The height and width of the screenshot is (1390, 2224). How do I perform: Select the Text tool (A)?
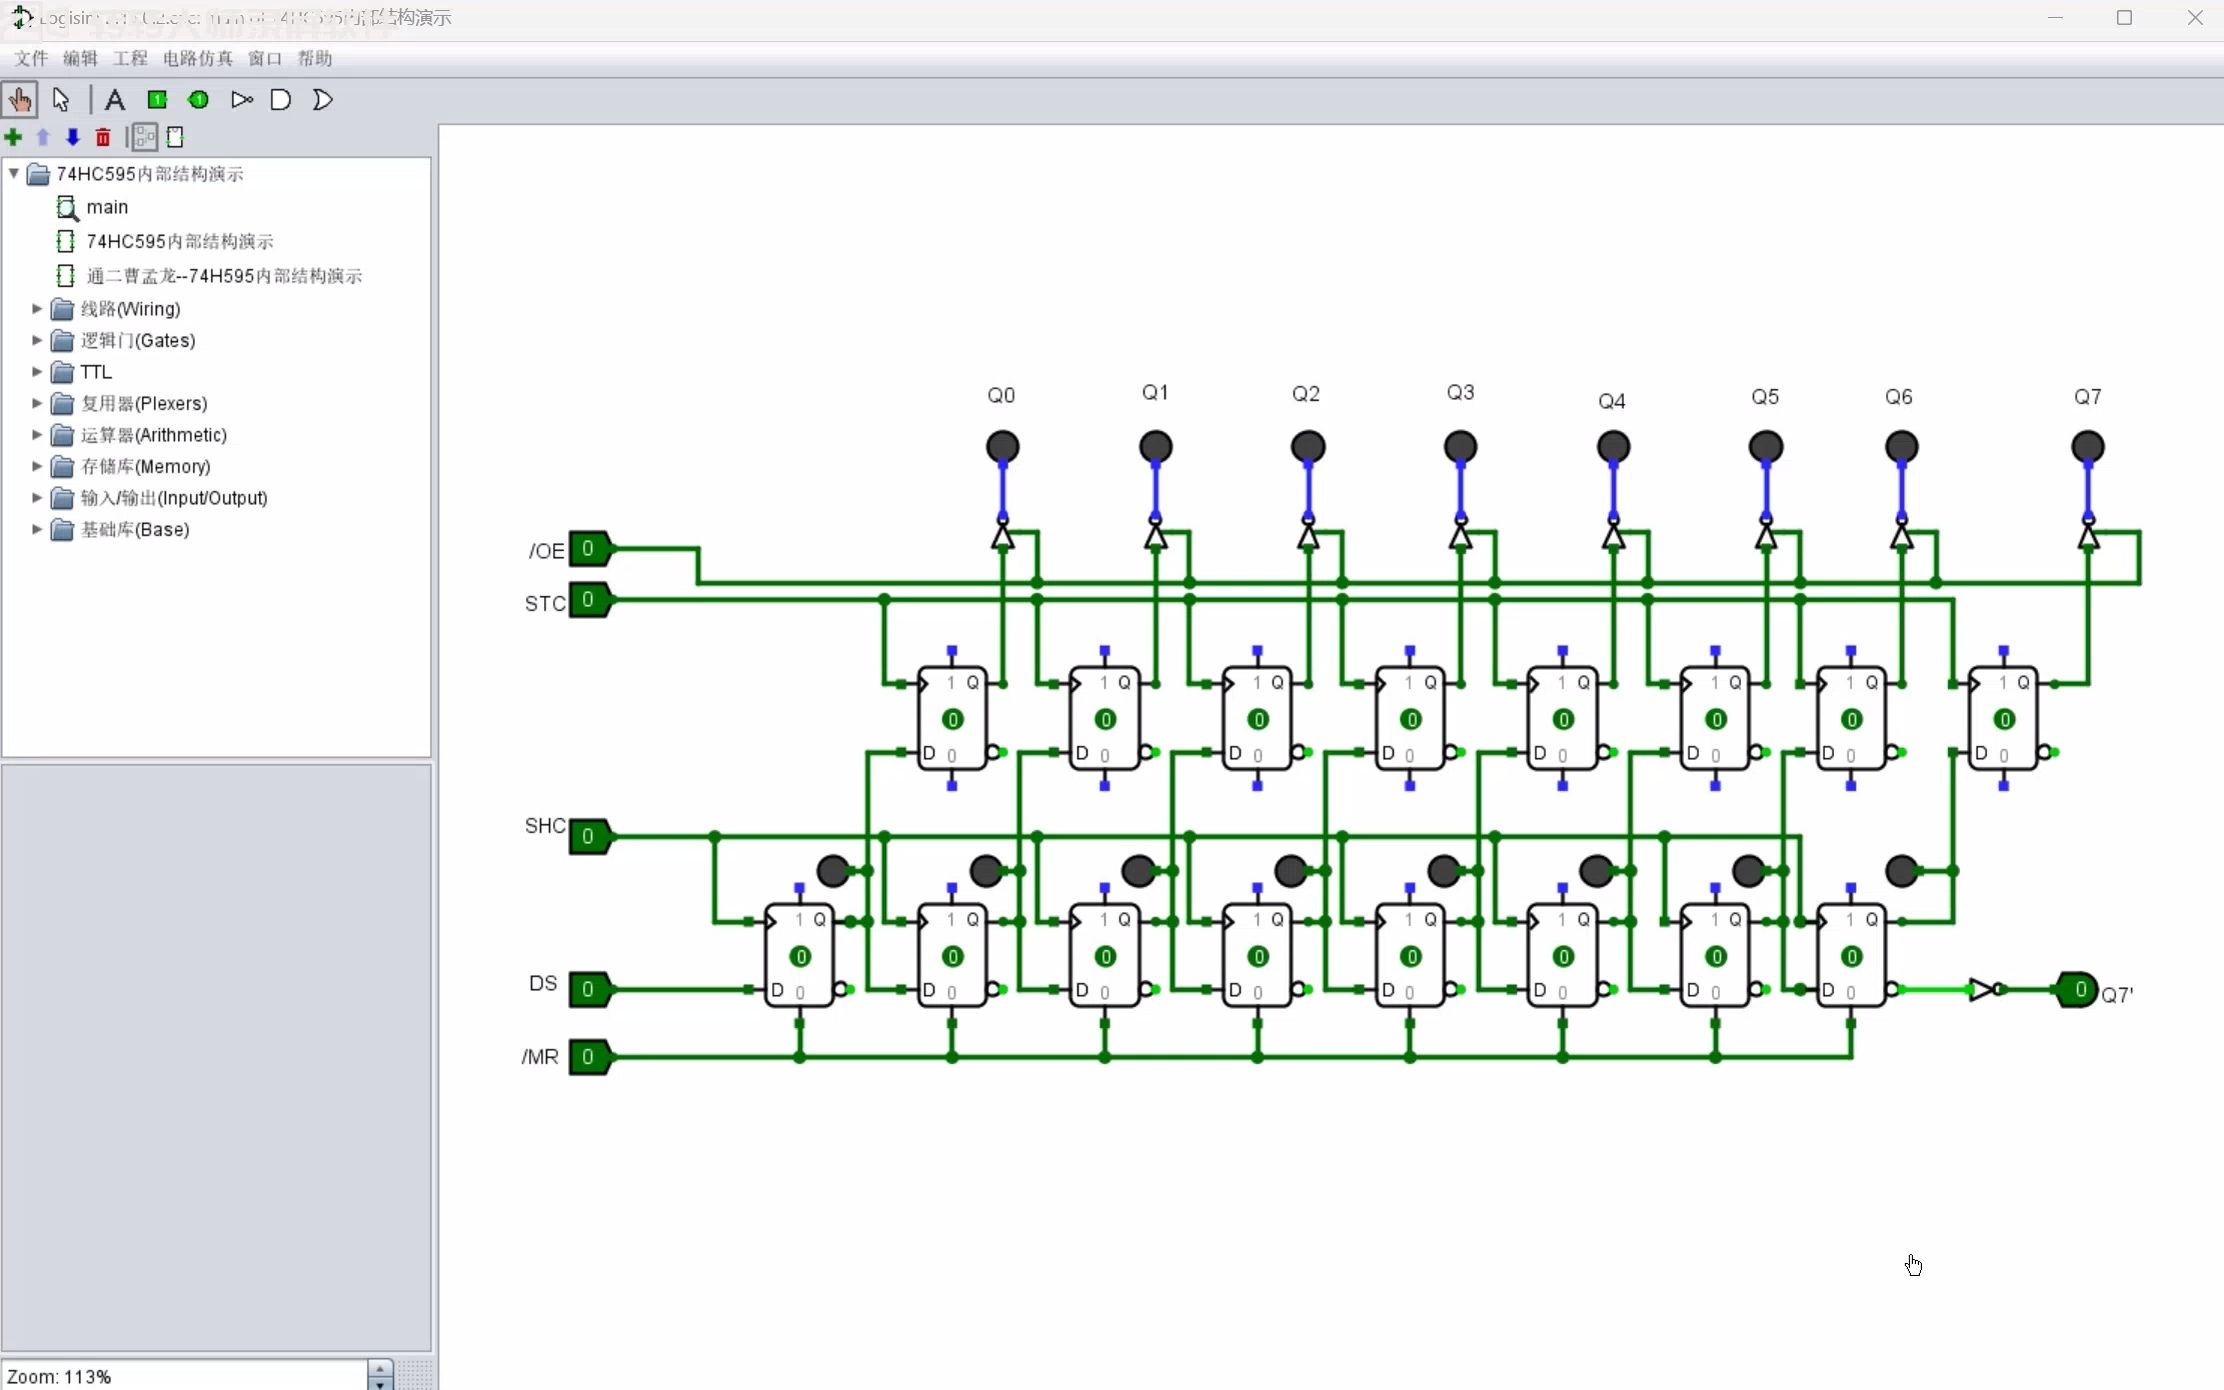click(x=115, y=100)
